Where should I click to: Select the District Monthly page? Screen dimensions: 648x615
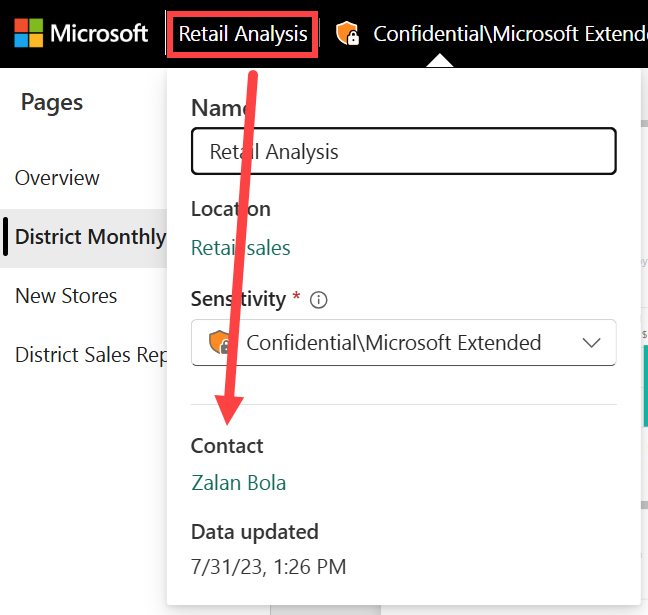(90, 237)
